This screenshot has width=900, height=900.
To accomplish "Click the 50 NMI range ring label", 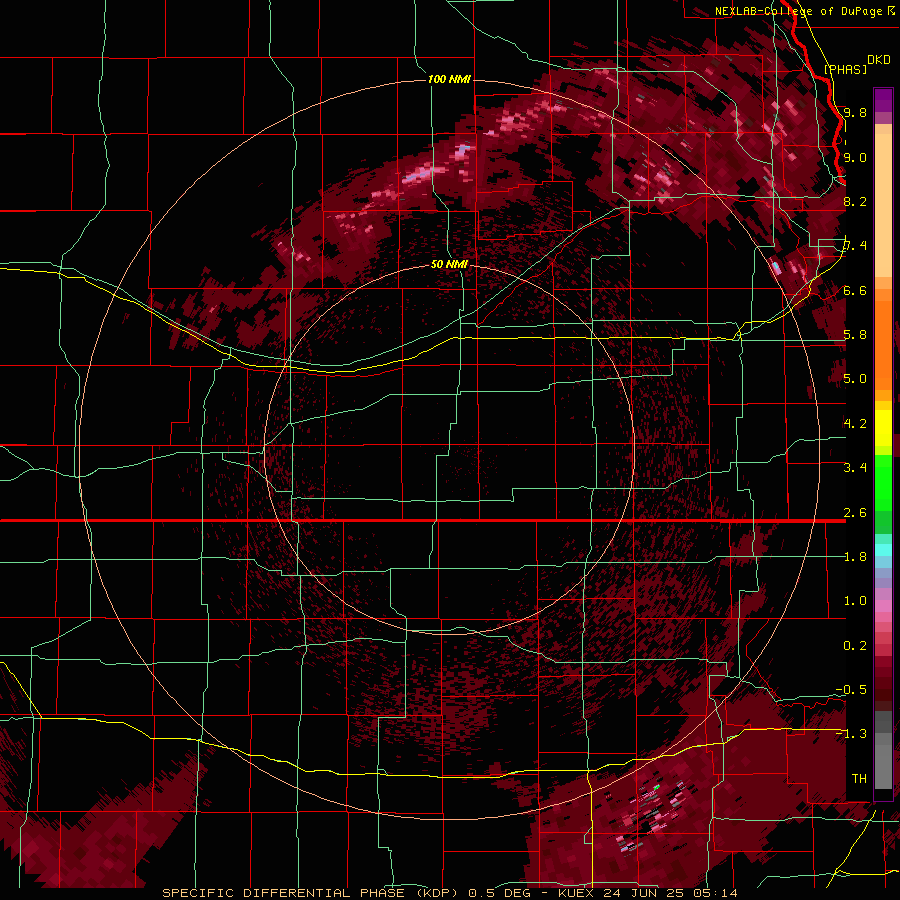I will pyautogui.click(x=449, y=264).
